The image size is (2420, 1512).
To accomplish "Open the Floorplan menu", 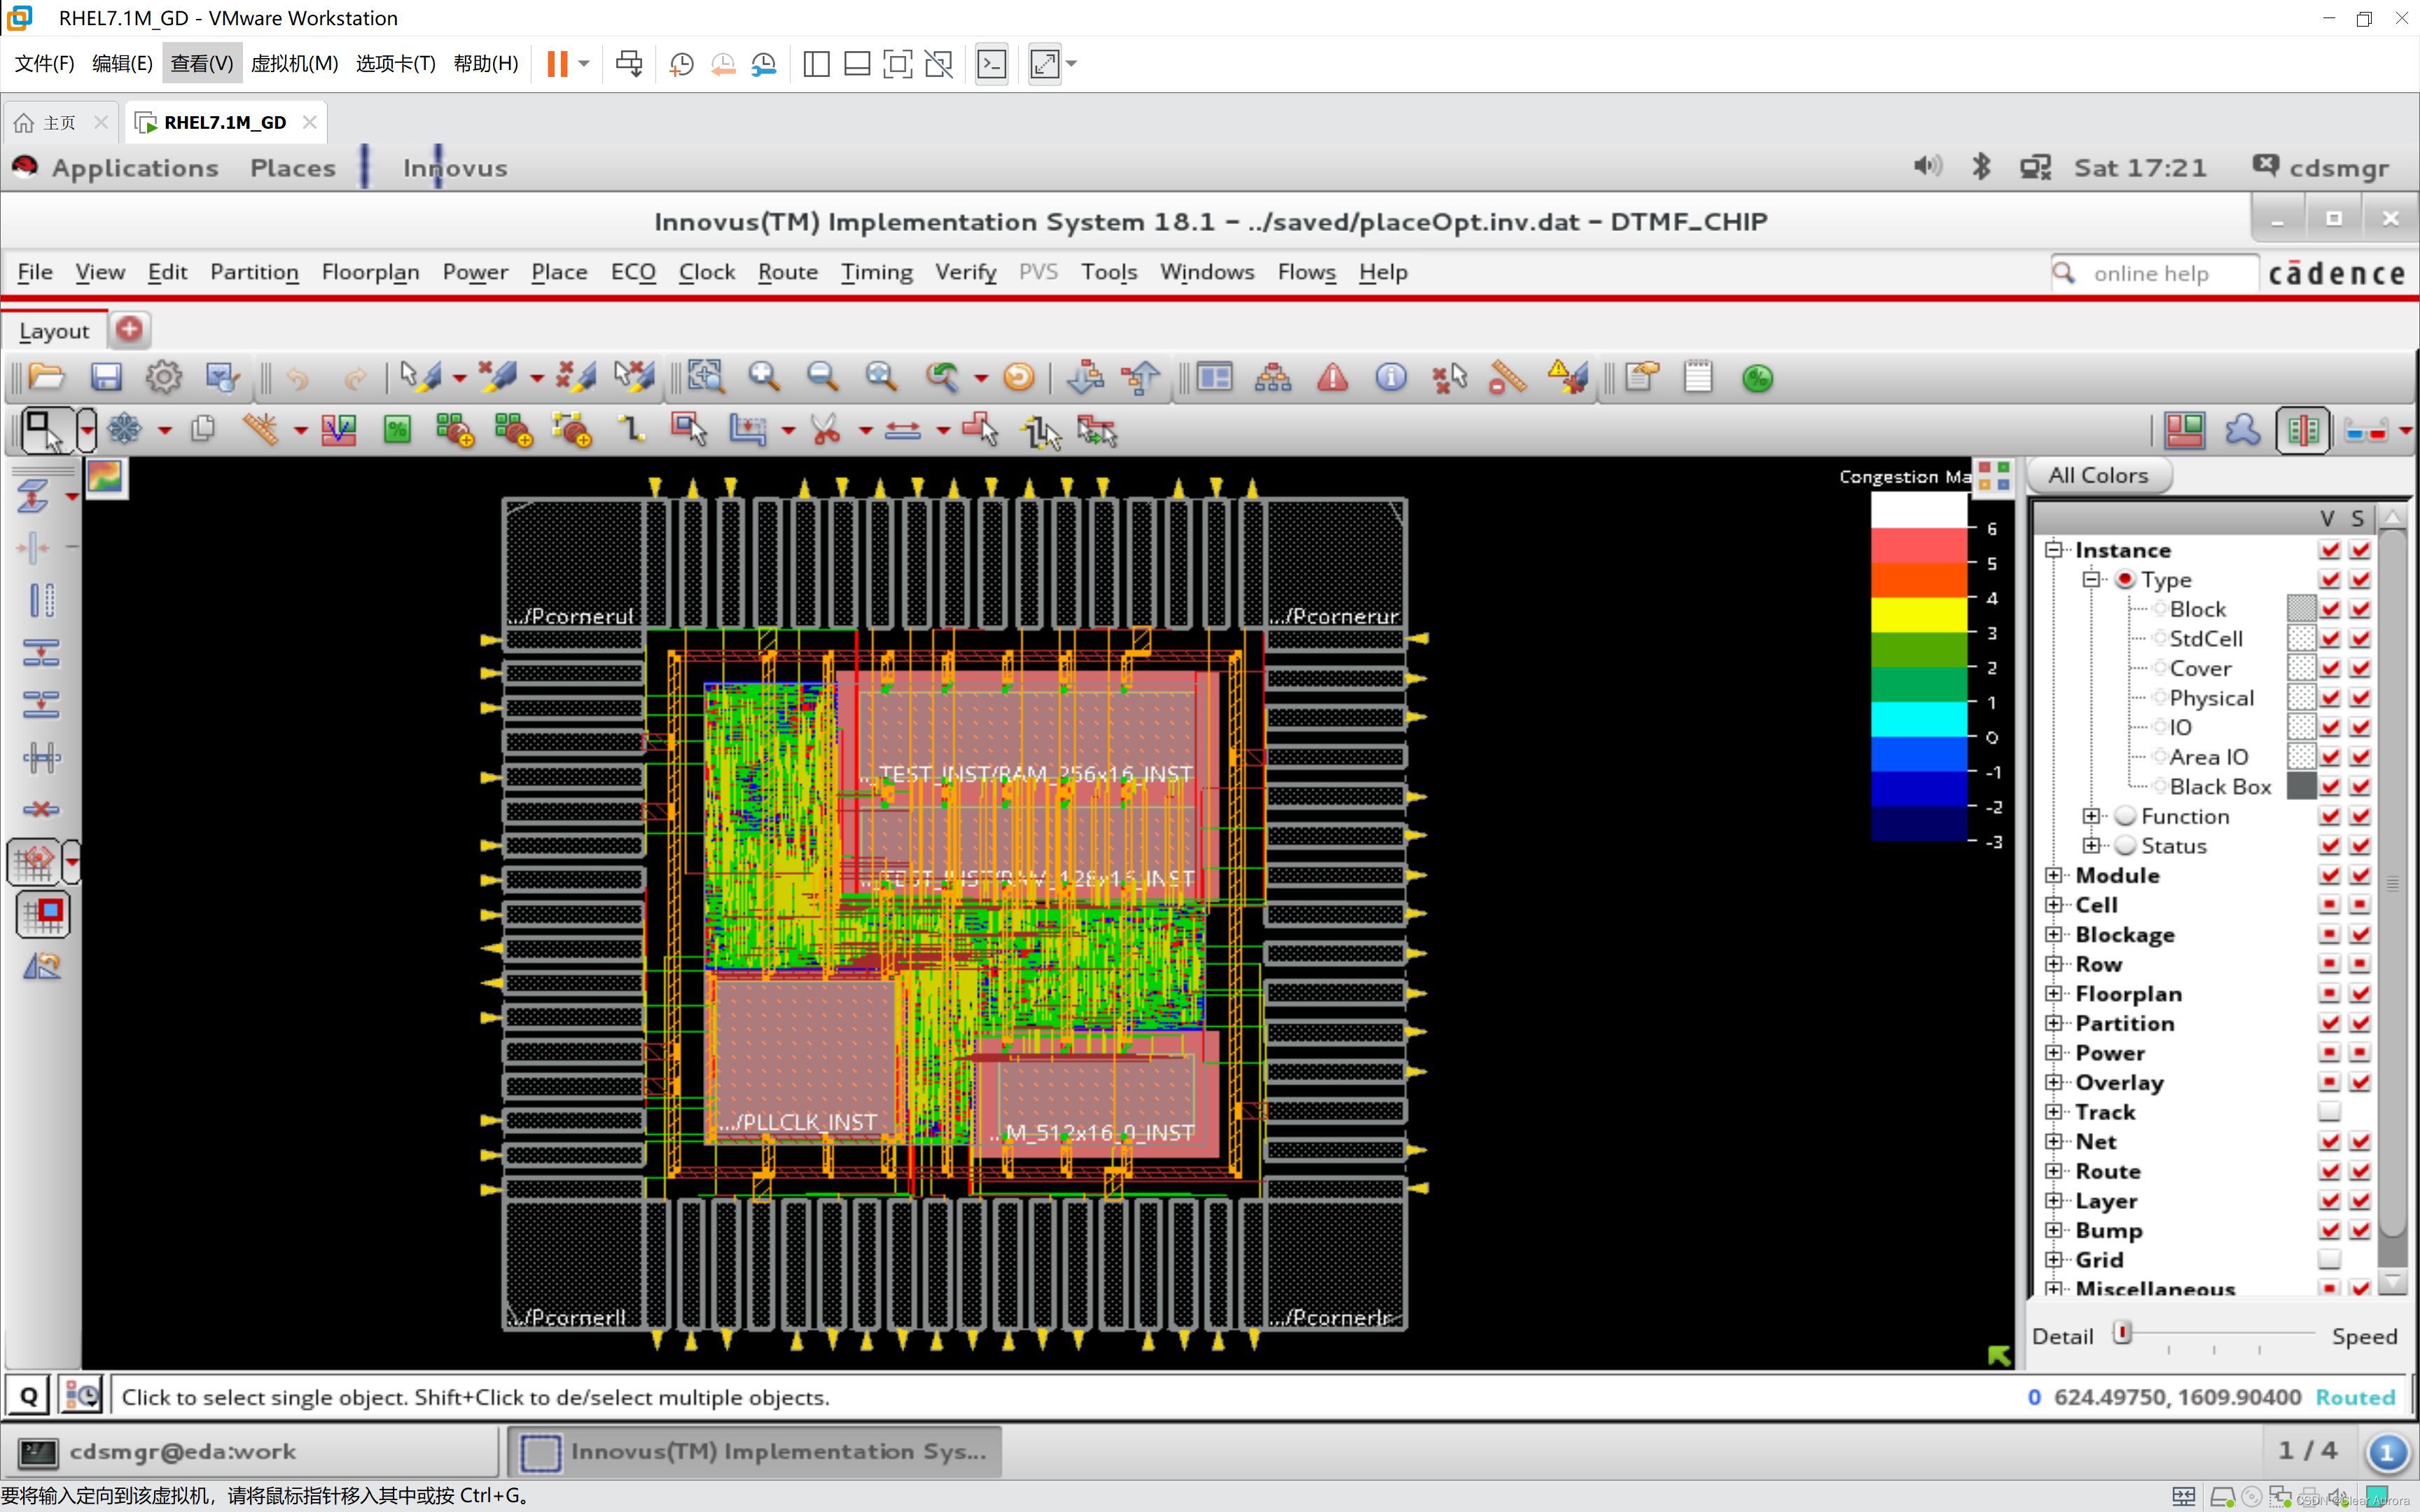I will (370, 272).
